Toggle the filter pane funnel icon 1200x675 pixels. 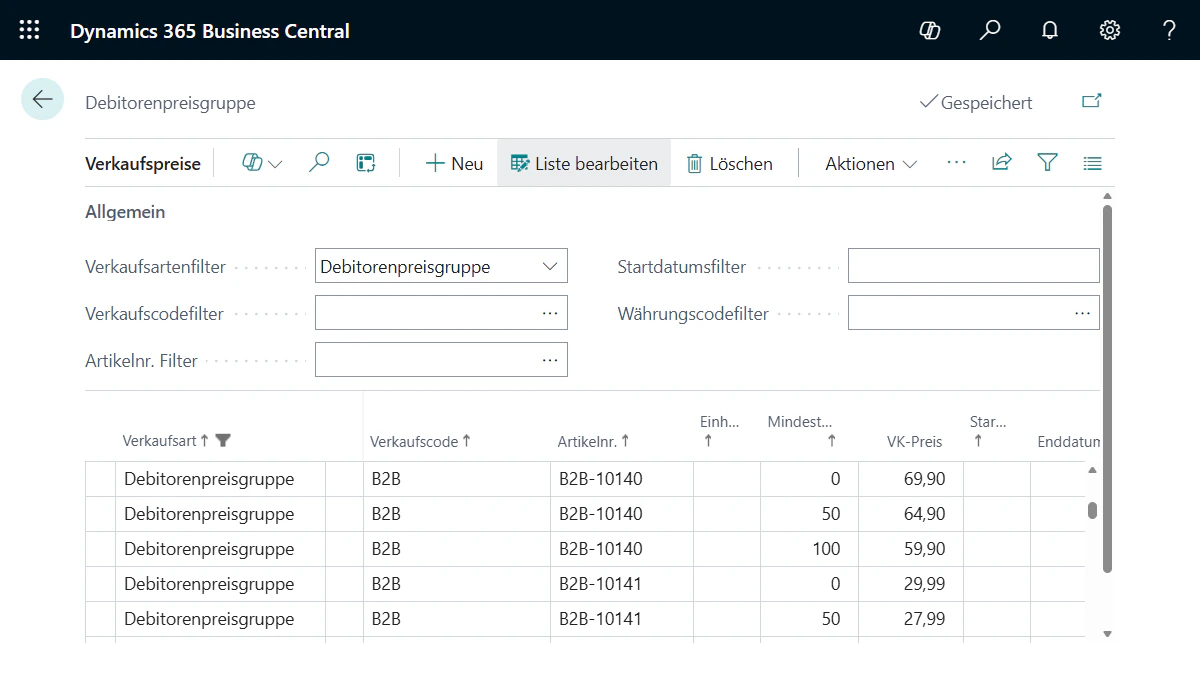pos(1047,162)
